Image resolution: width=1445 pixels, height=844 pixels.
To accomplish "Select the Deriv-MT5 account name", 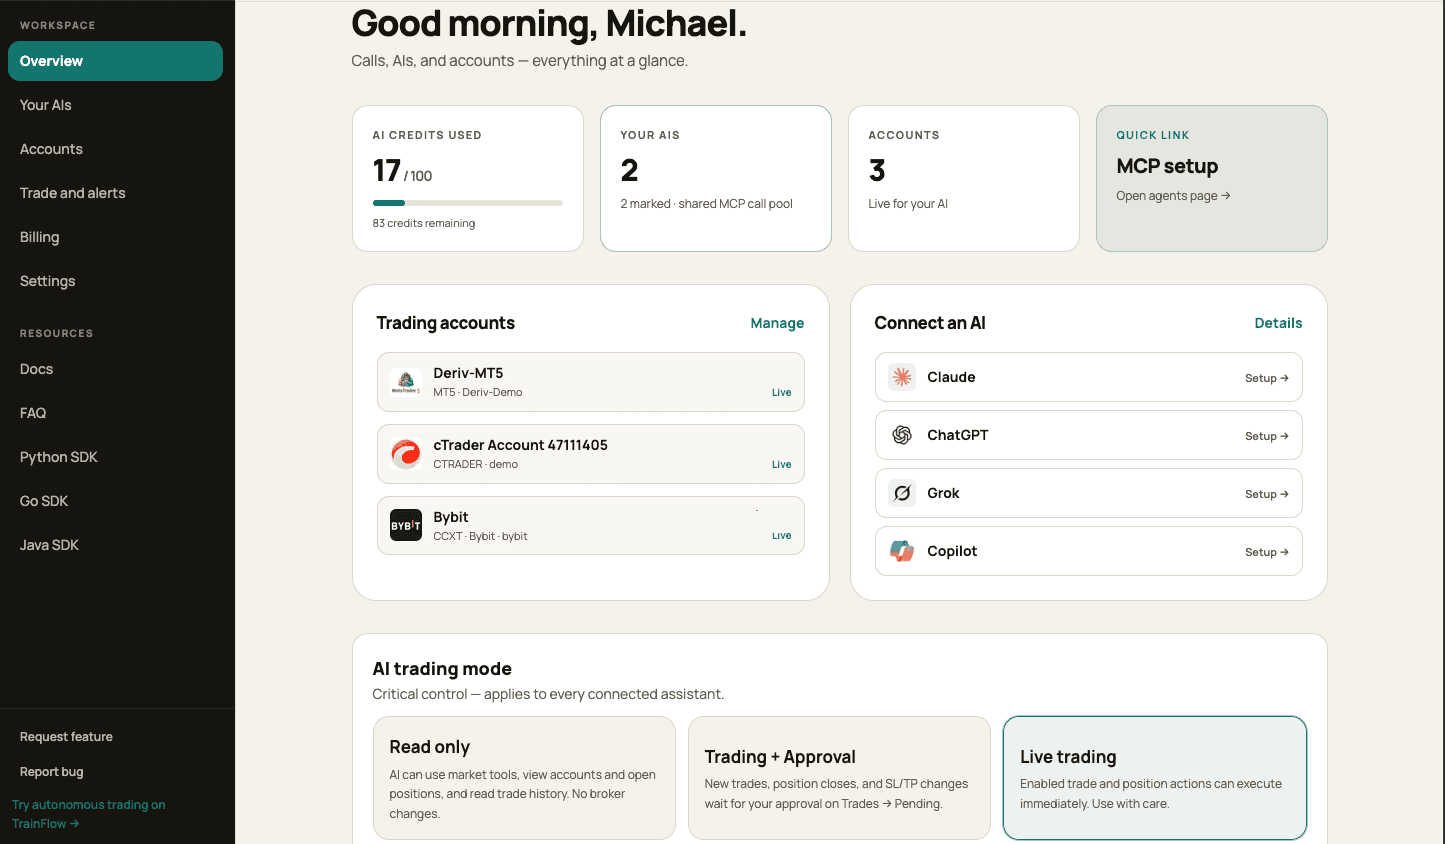I will pos(468,373).
